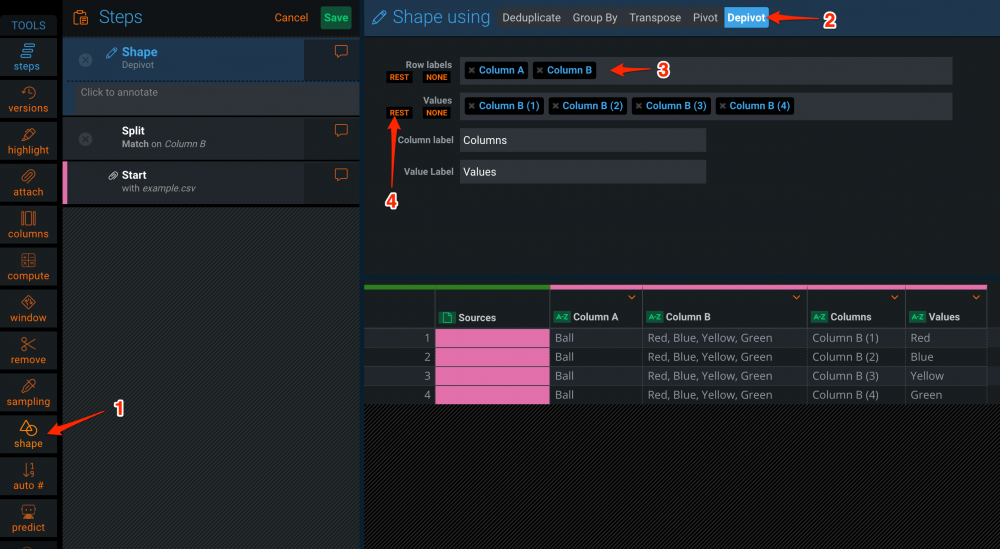Image resolution: width=1000 pixels, height=549 pixels.
Task: Click 'Ball' cell in row 2
Action: pyautogui.click(x=596, y=357)
